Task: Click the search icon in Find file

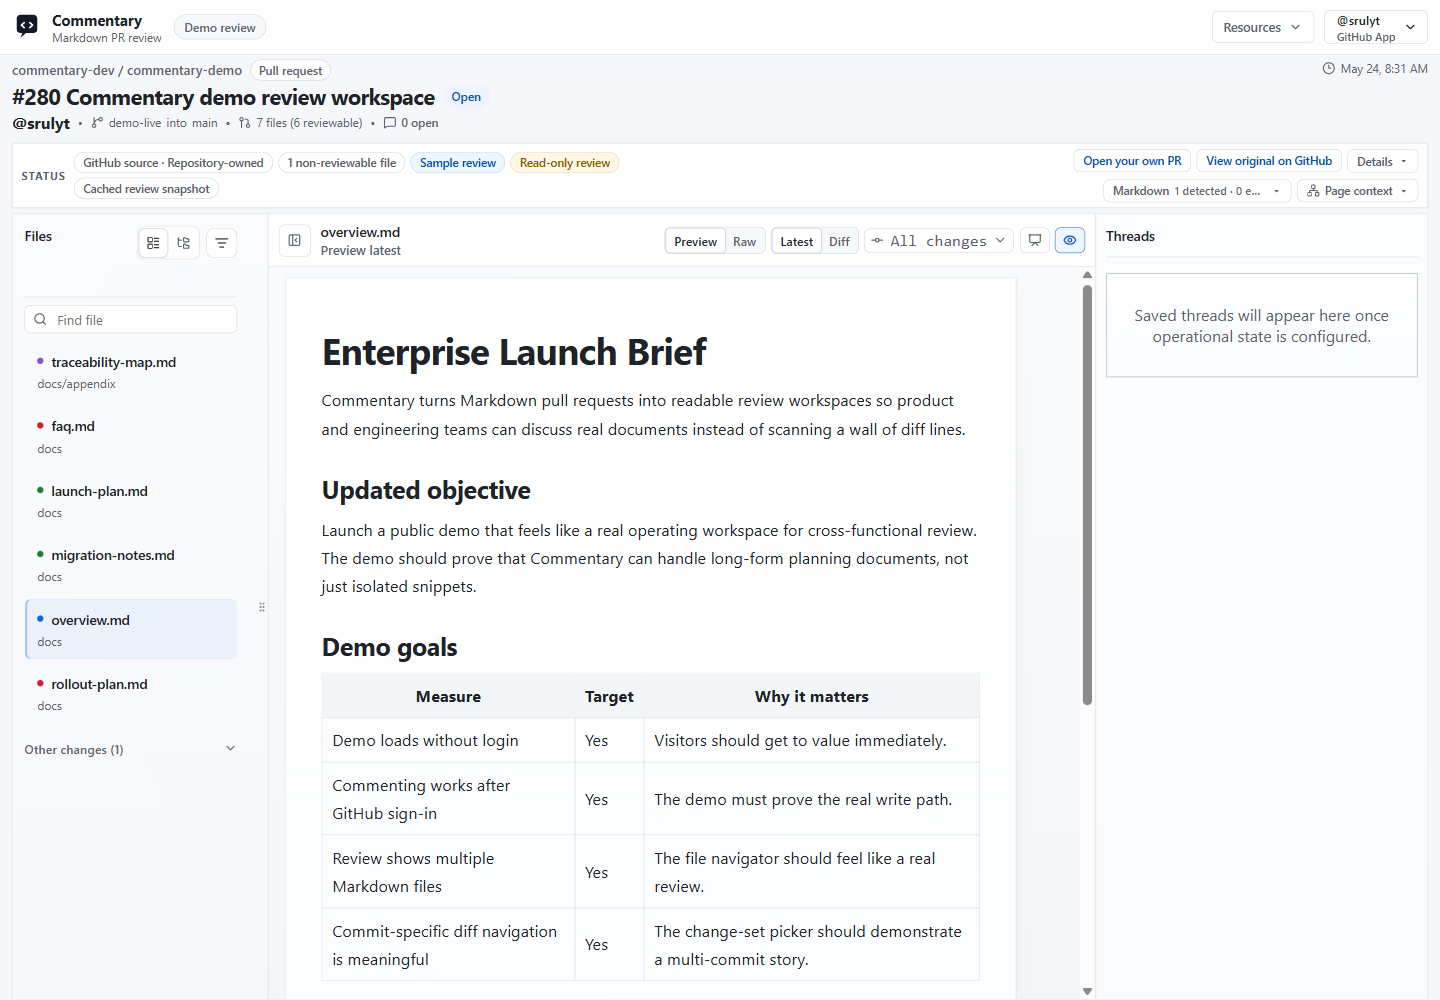Action: pos(41,320)
